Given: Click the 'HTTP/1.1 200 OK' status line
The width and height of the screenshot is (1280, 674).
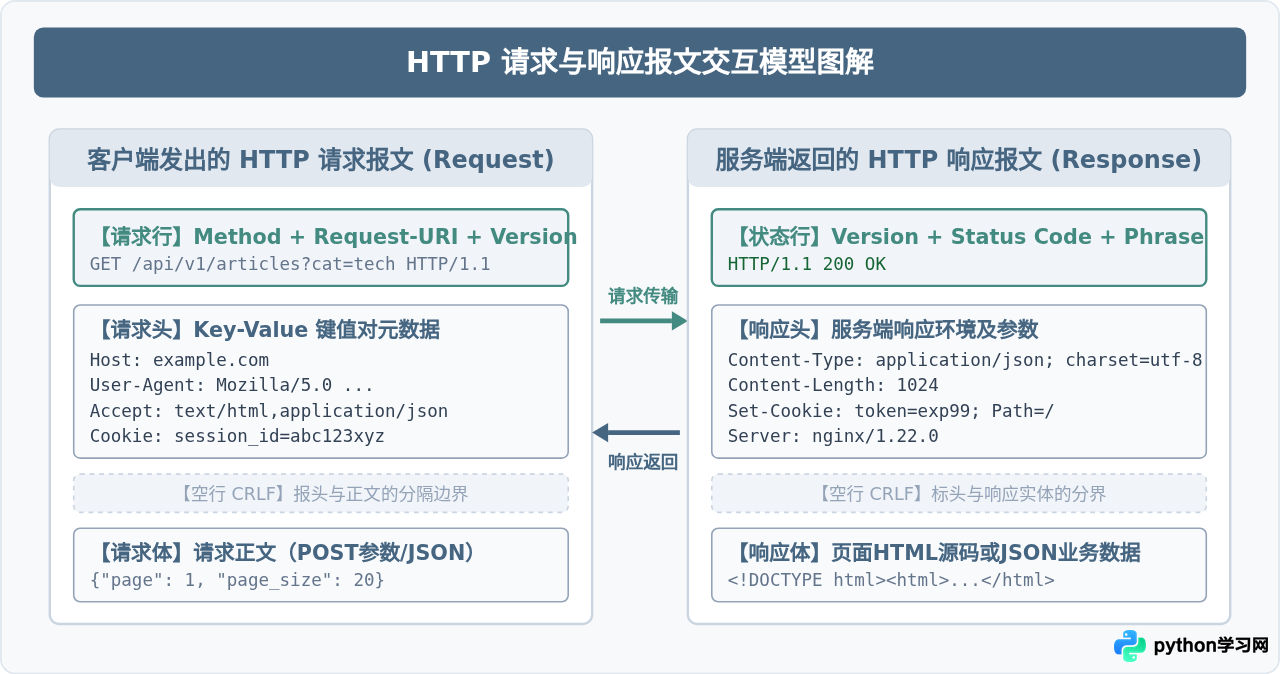Looking at the screenshot, I should (x=807, y=264).
